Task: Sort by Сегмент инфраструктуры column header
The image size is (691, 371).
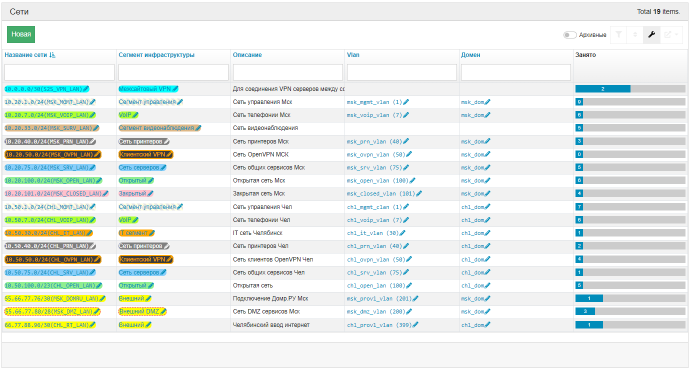Action: point(156,55)
